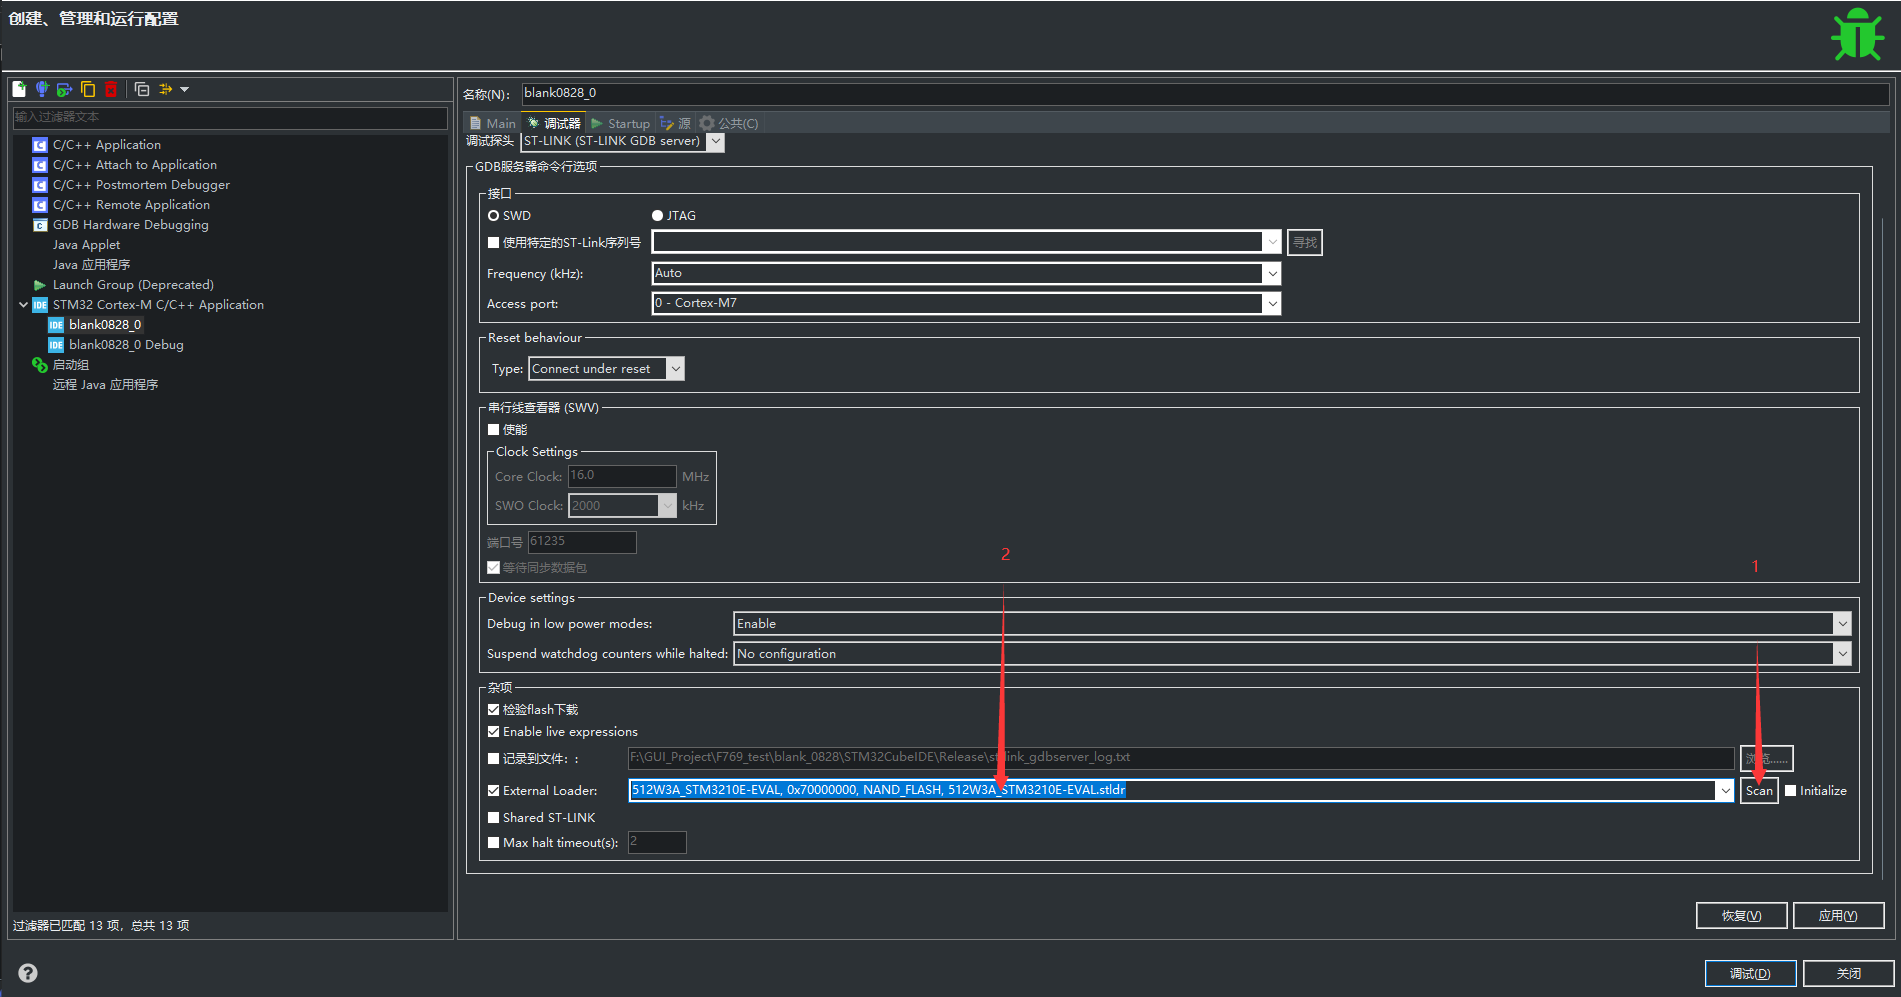This screenshot has height=997, width=1901.
Task: Select the export launch configurations icon
Action: 64,89
